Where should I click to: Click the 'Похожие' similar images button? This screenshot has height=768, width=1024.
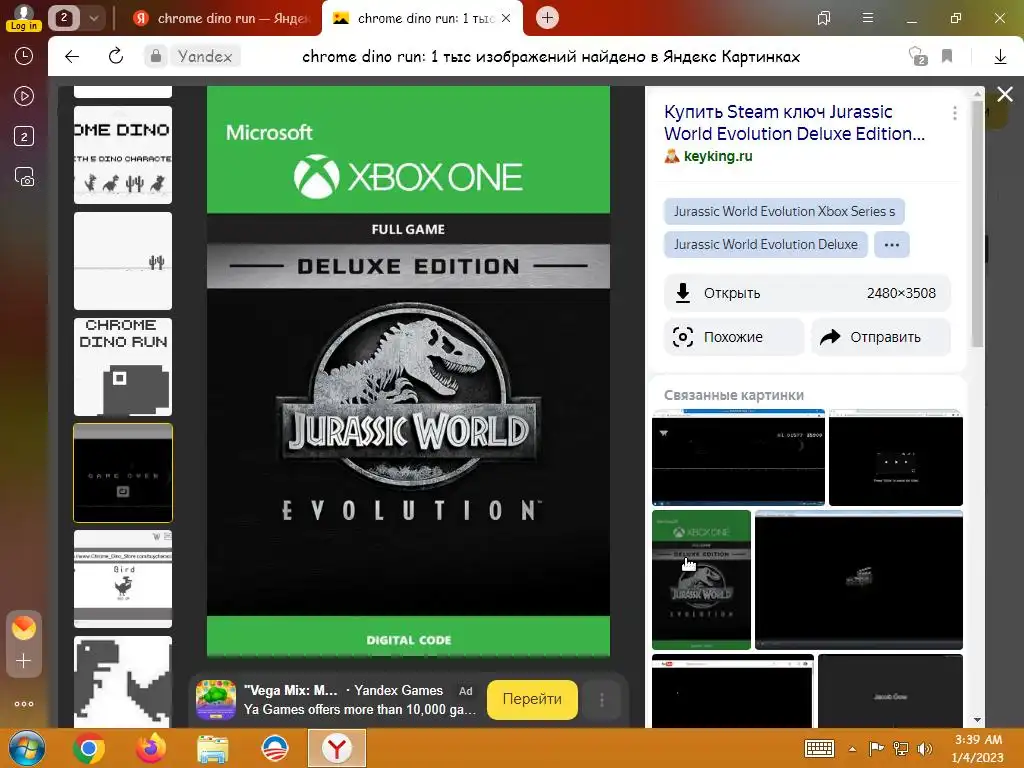click(x=734, y=337)
